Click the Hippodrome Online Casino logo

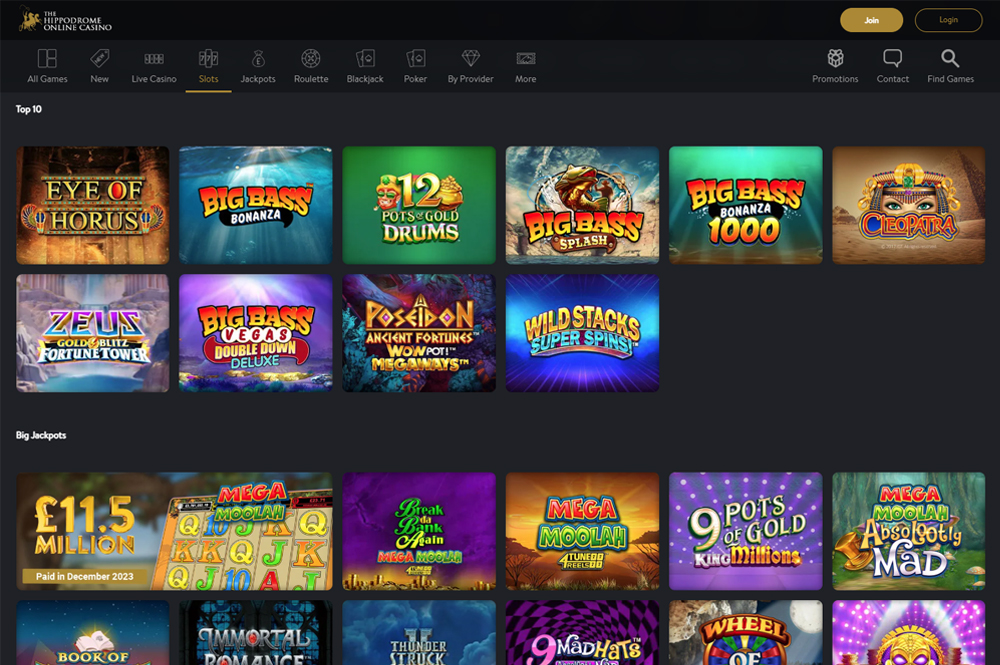coord(65,20)
